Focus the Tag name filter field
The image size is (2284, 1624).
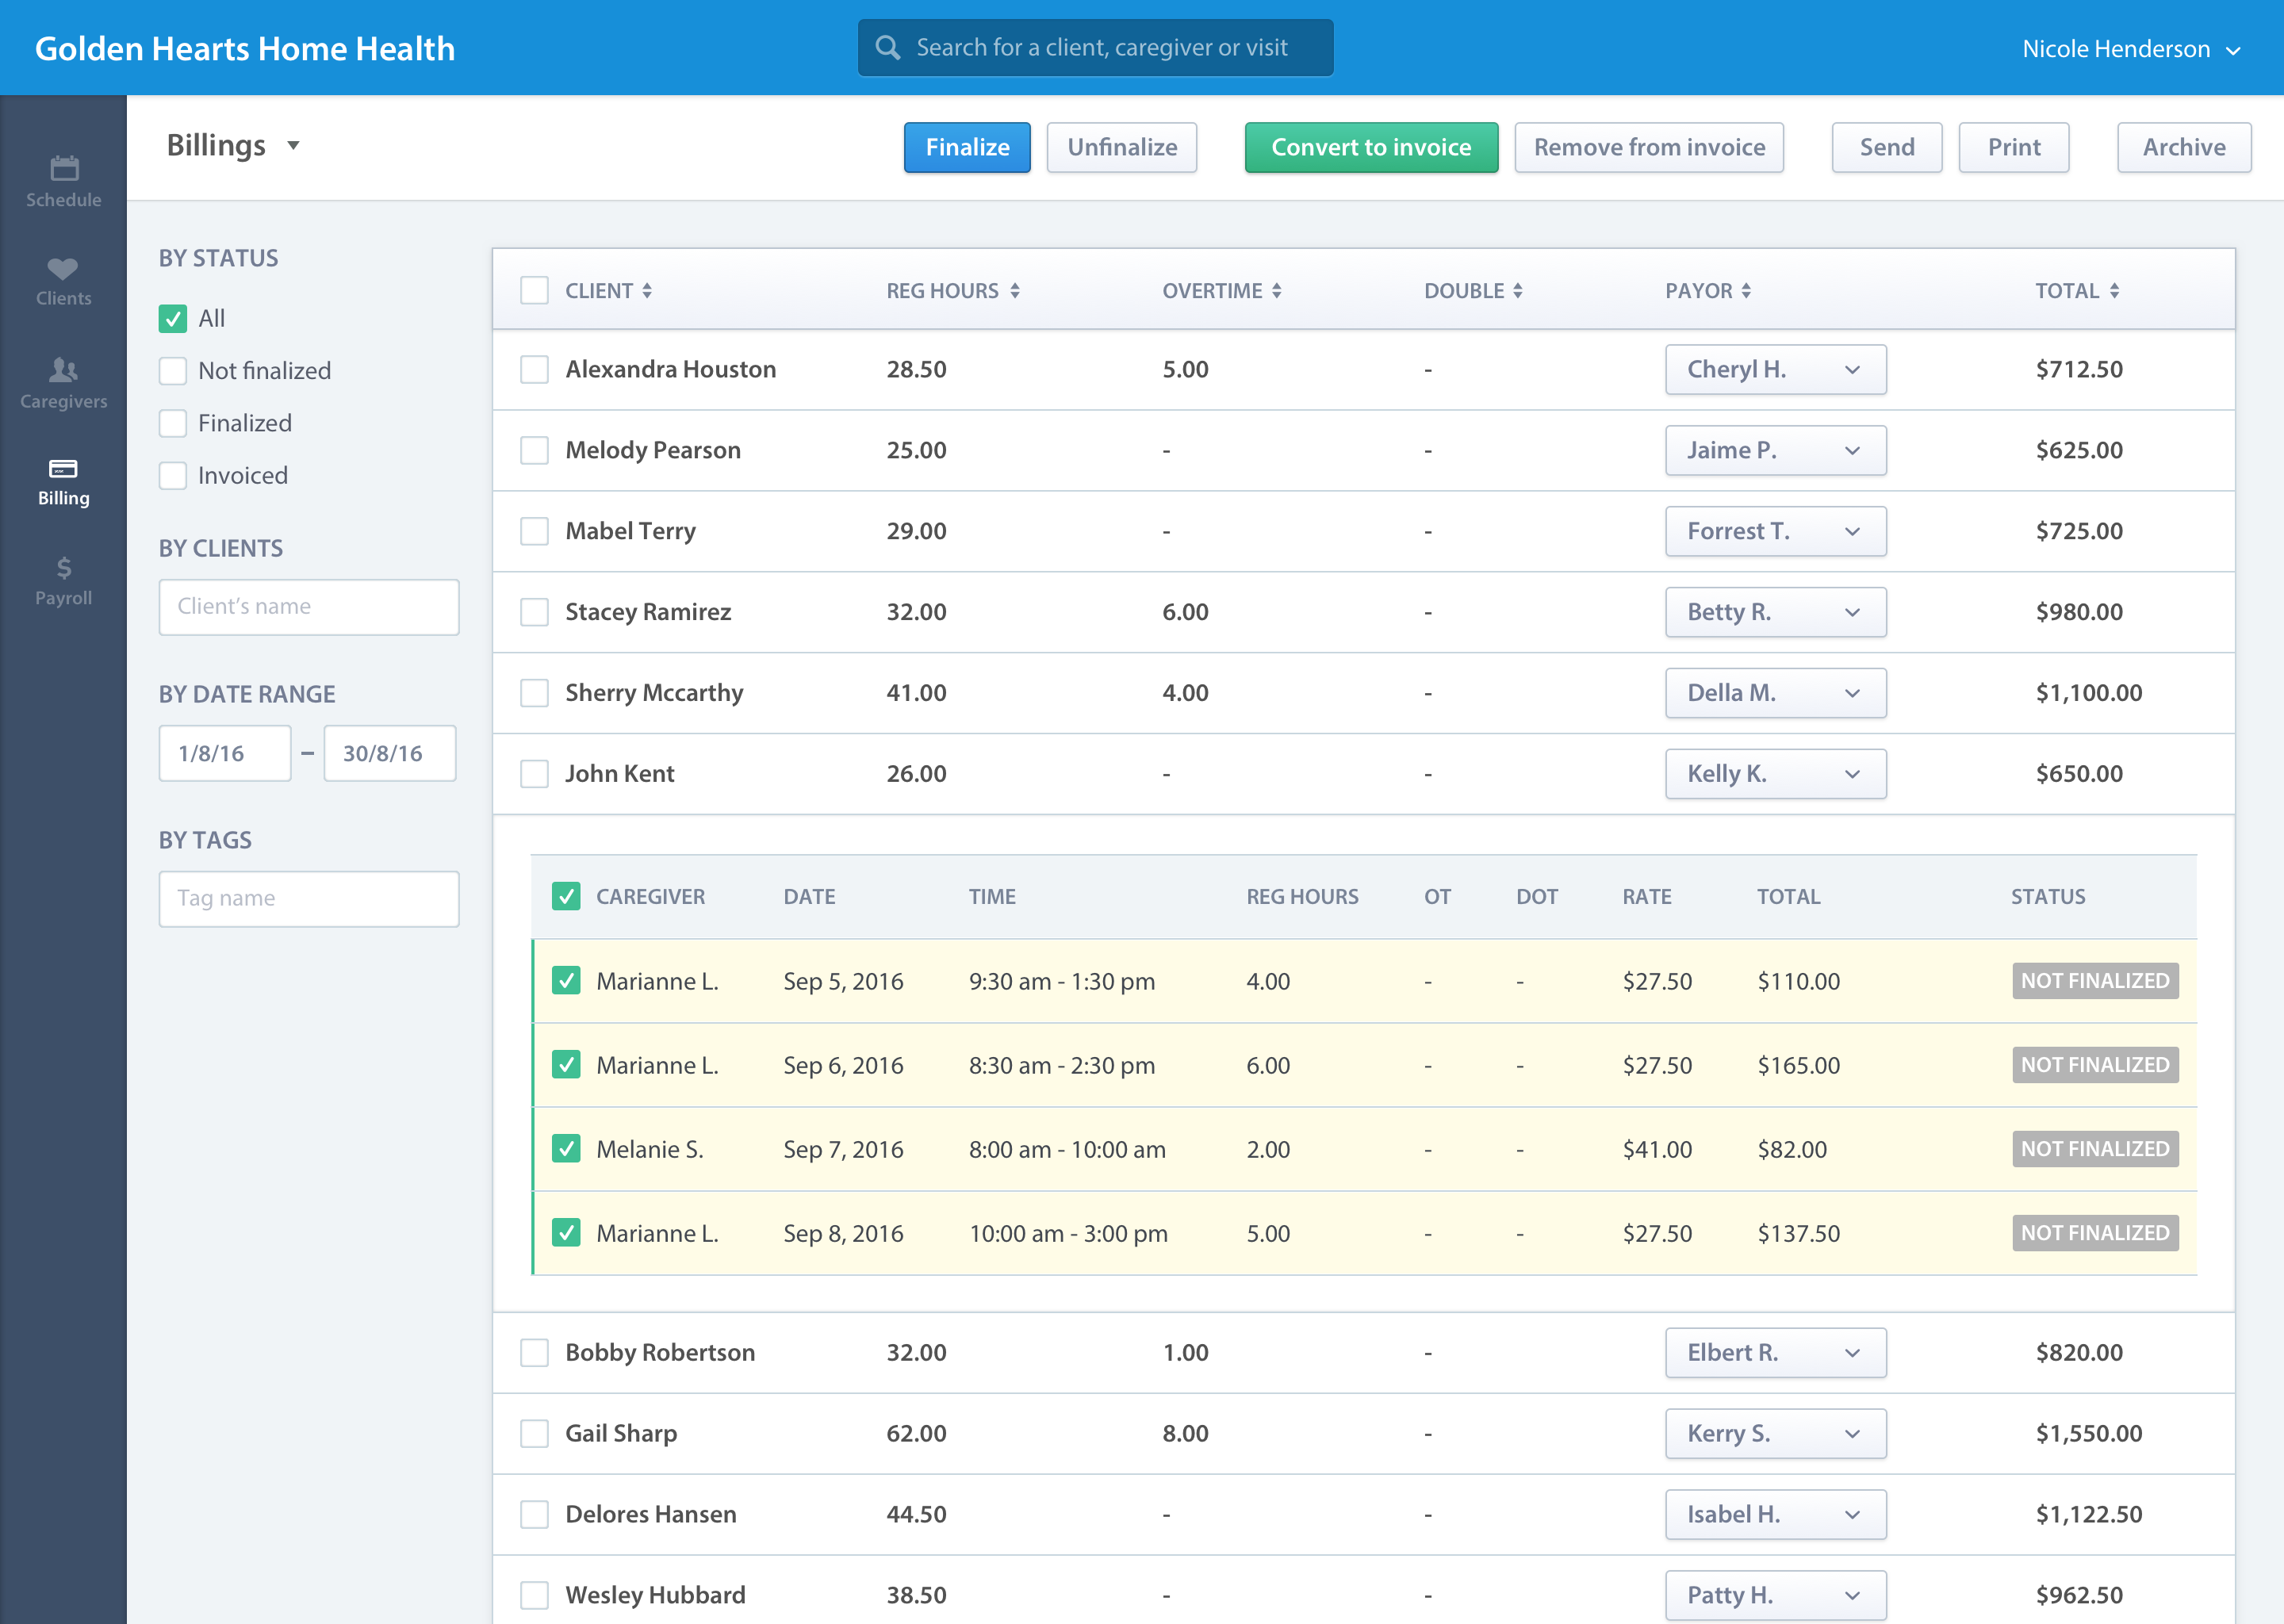point(309,899)
